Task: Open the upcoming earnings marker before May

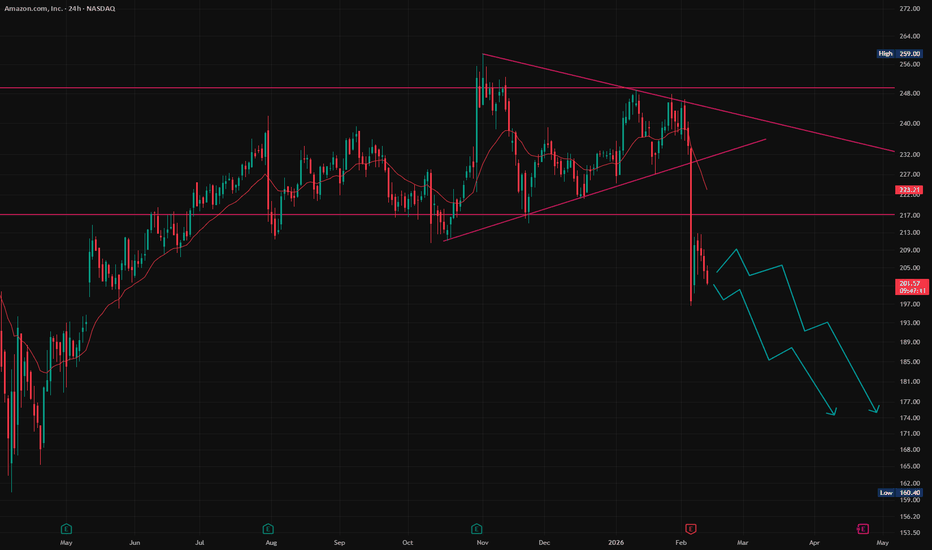Action: (x=862, y=529)
